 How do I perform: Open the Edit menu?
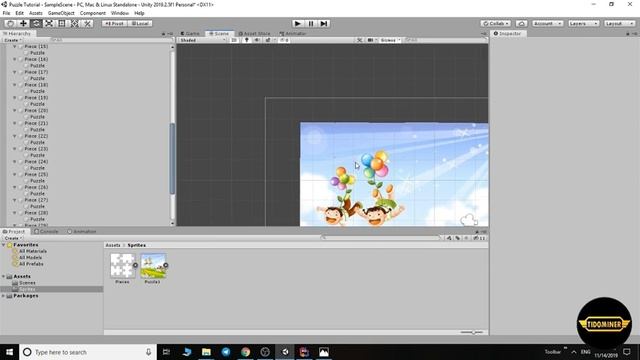(19, 13)
